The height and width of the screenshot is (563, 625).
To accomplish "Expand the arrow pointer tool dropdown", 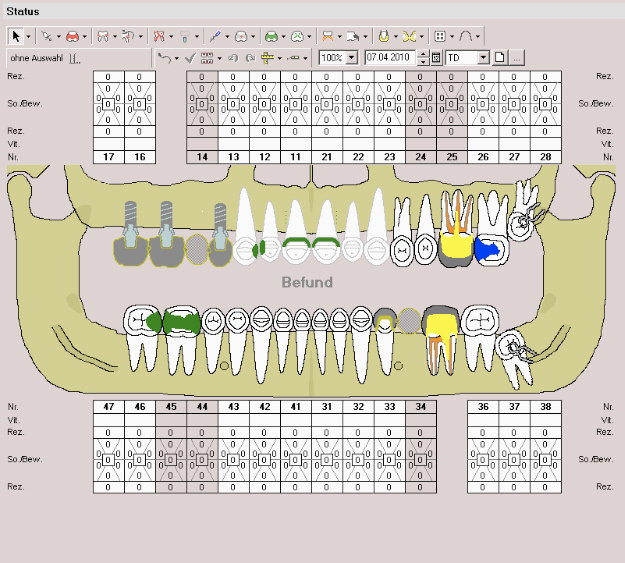I will tap(29, 35).
